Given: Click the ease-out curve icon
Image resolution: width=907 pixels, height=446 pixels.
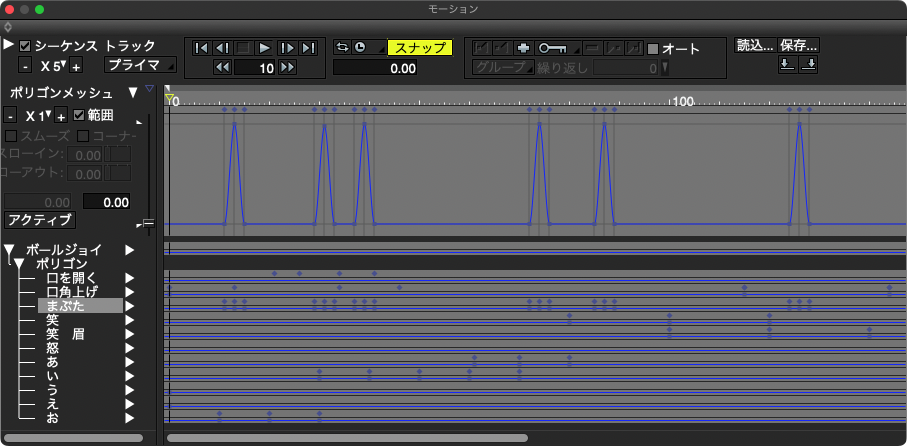Looking at the screenshot, I should (634, 47).
